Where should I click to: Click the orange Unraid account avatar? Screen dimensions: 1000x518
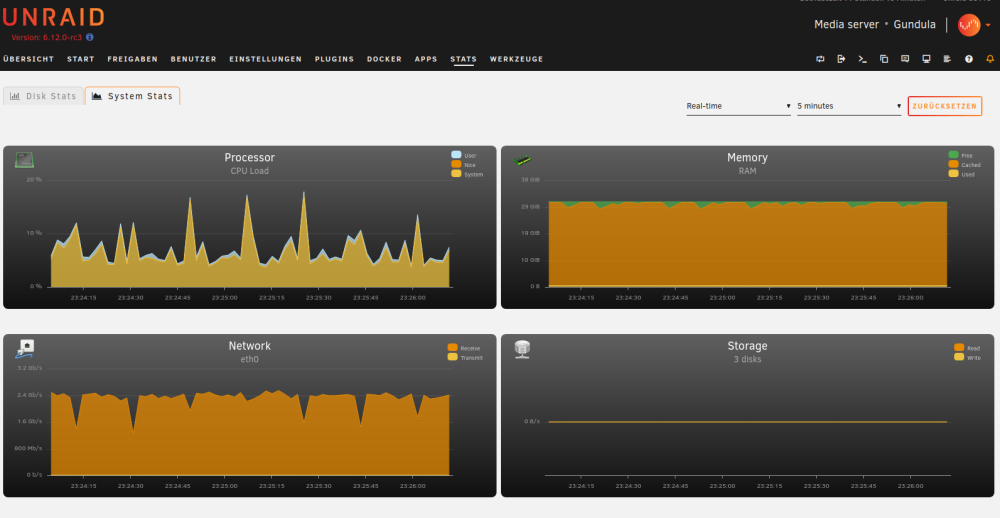969,25
